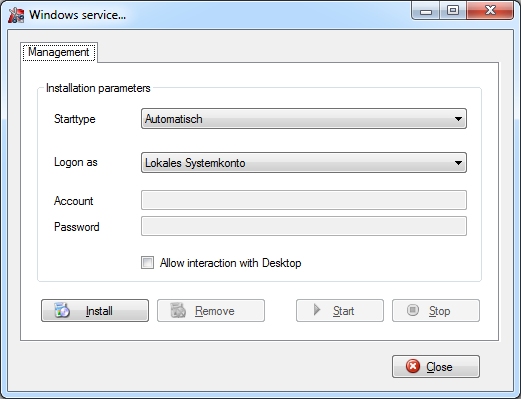Click the Account label text
The image size is (521, 399).
click(73, 201)
